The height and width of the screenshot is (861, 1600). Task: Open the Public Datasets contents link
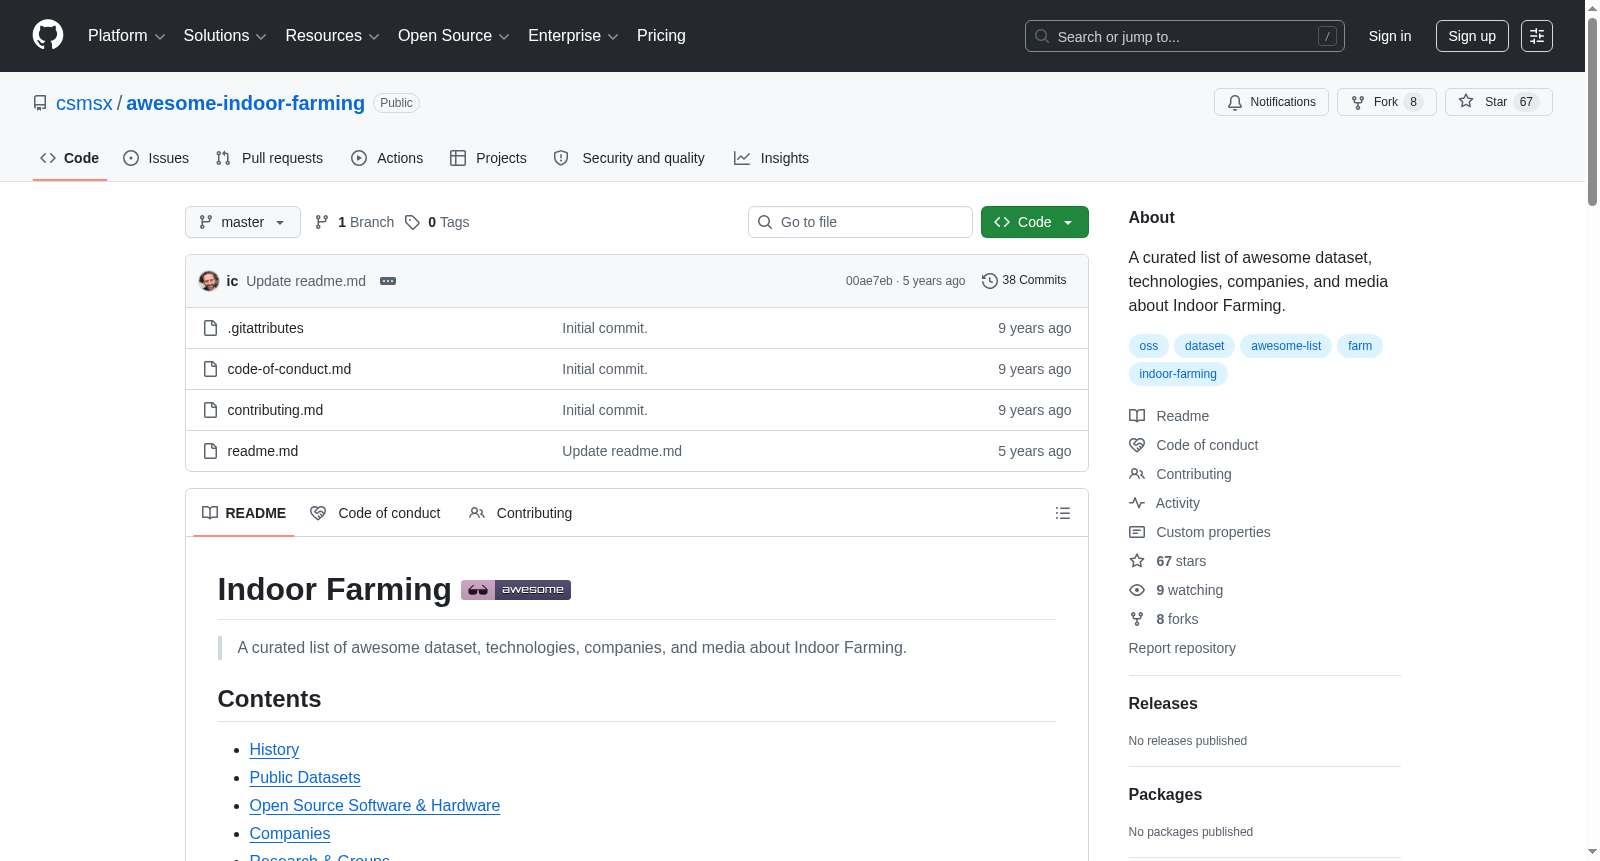click(x=305, y=778)
